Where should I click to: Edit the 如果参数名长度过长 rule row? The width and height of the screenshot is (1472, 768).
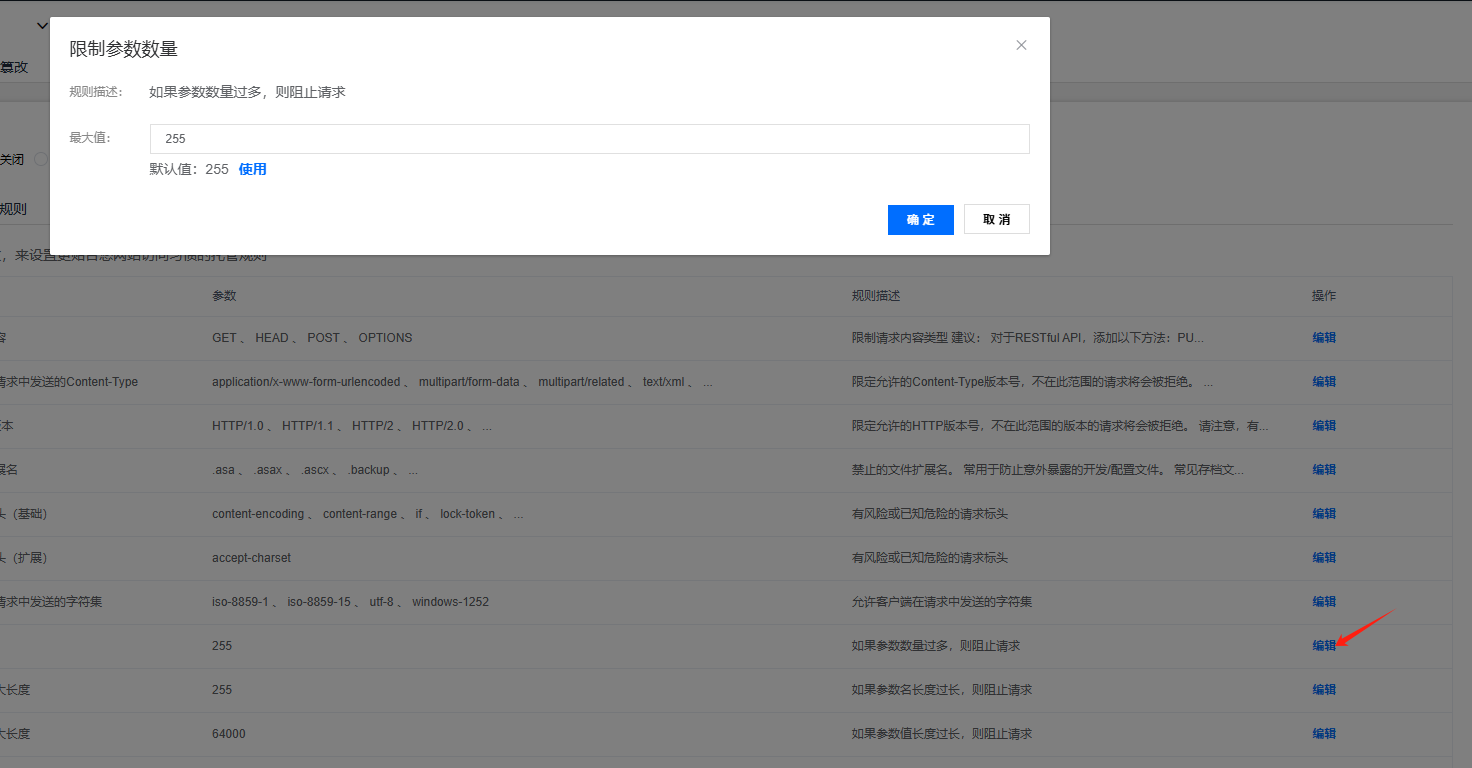point(1324,690)
